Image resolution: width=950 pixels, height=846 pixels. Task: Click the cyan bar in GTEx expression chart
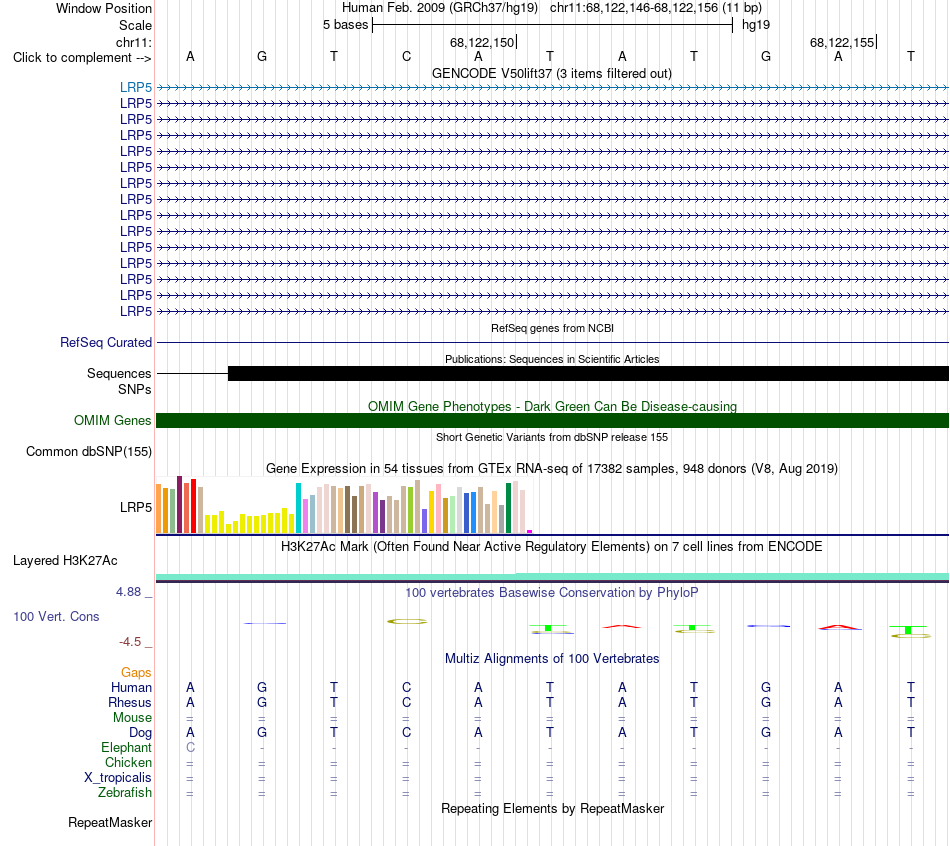point(298,508)
